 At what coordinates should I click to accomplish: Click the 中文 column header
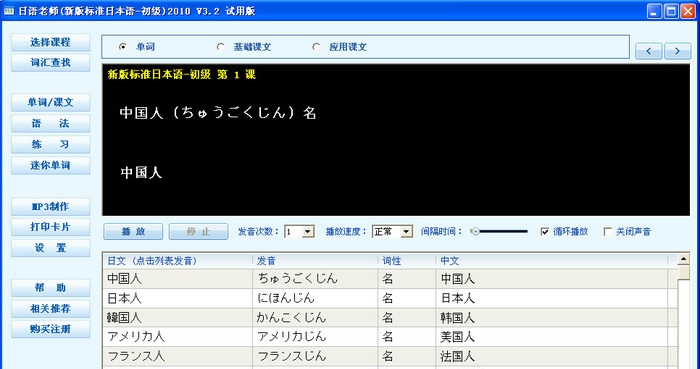click(552, 261)
